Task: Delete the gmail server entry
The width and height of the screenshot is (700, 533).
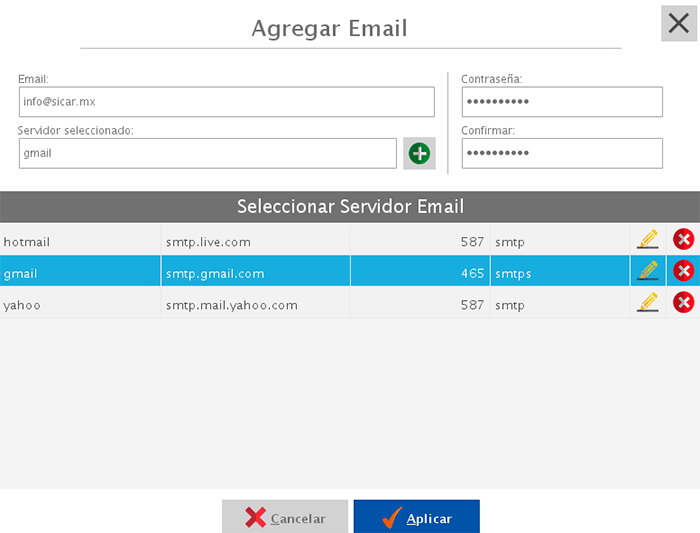Action: click(x=683, y=271)
